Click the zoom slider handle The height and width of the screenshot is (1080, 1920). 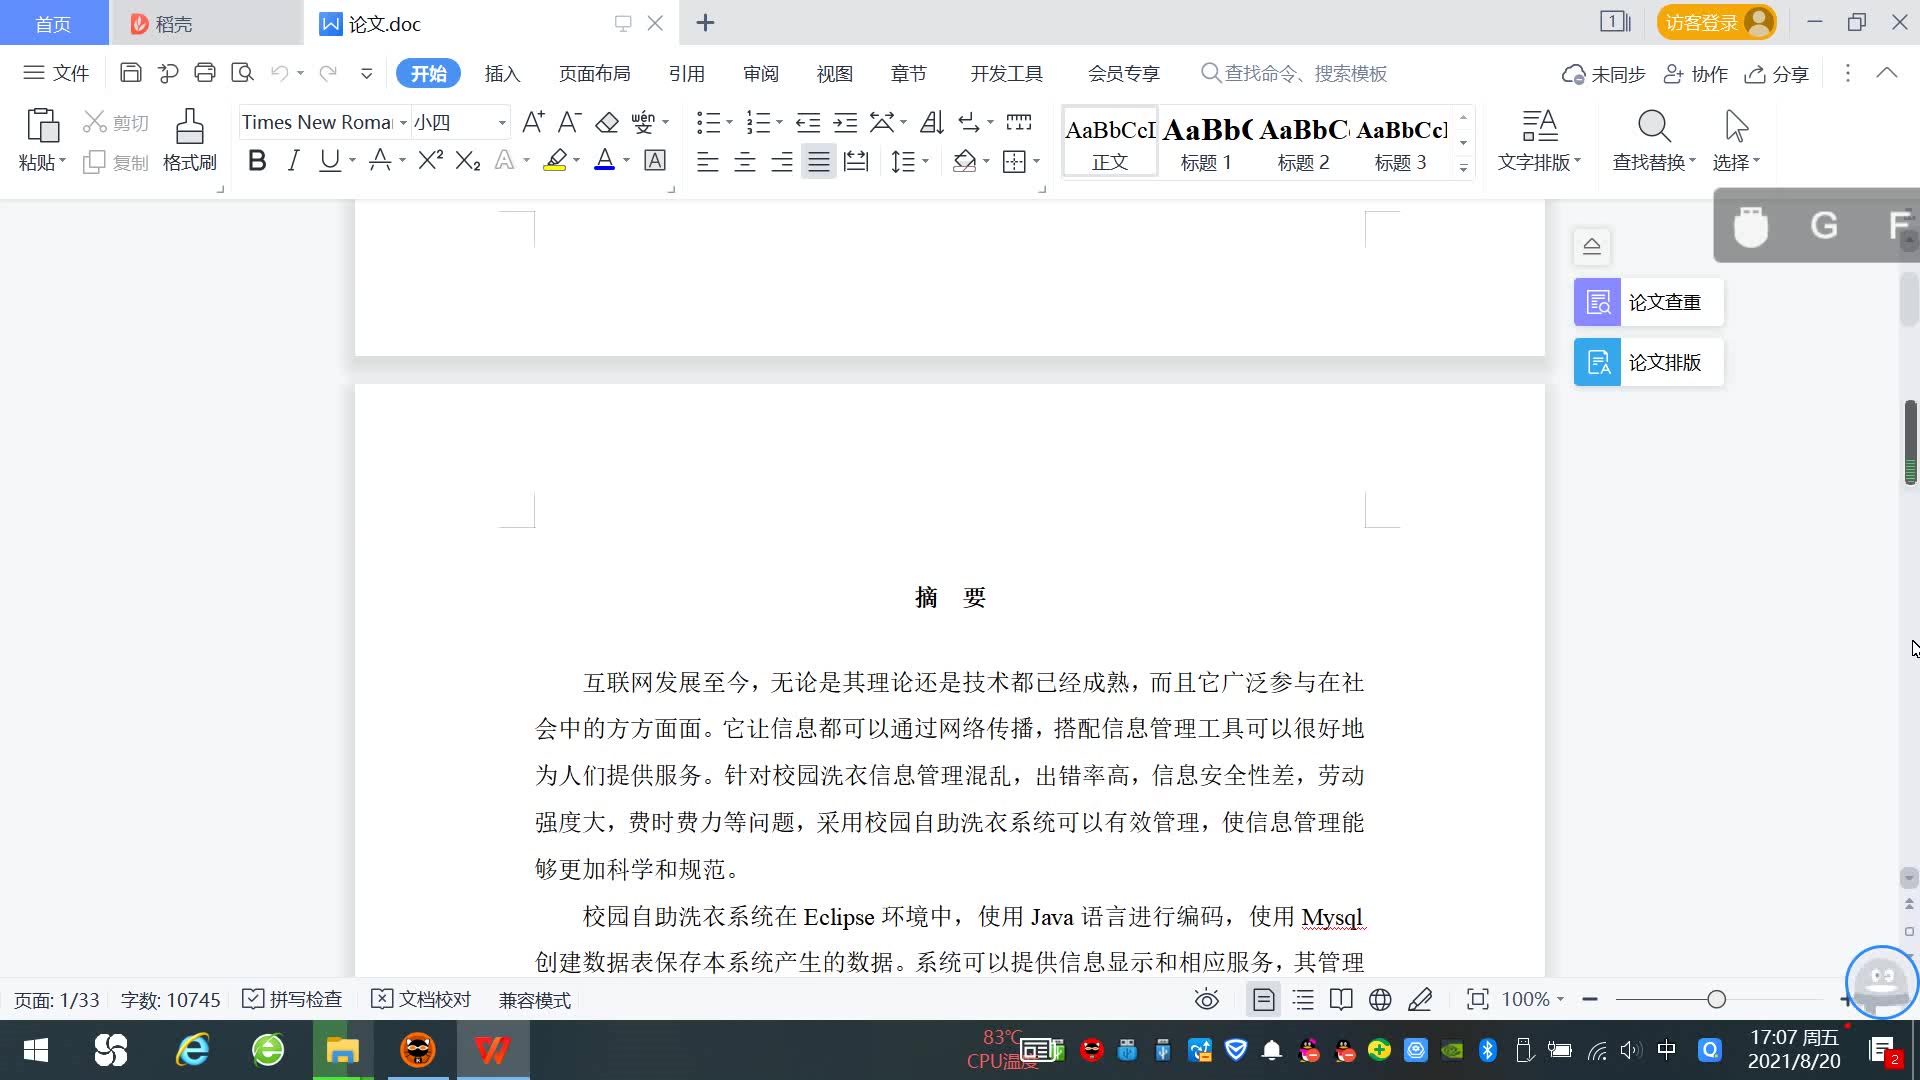point(1716,999)
